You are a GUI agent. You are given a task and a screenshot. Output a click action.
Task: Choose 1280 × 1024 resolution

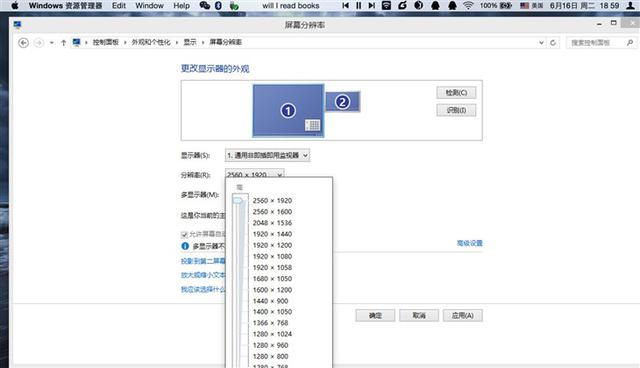[272, 334]
